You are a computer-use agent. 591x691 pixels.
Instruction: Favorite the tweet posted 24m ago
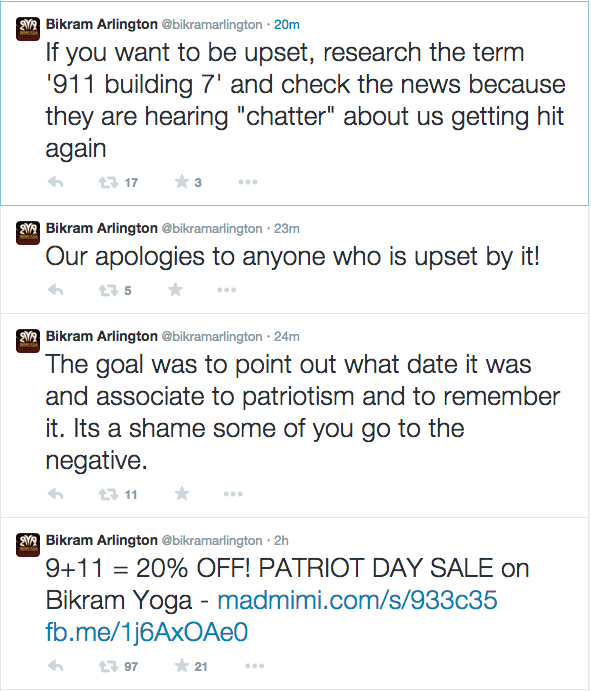tap(182, 493)
